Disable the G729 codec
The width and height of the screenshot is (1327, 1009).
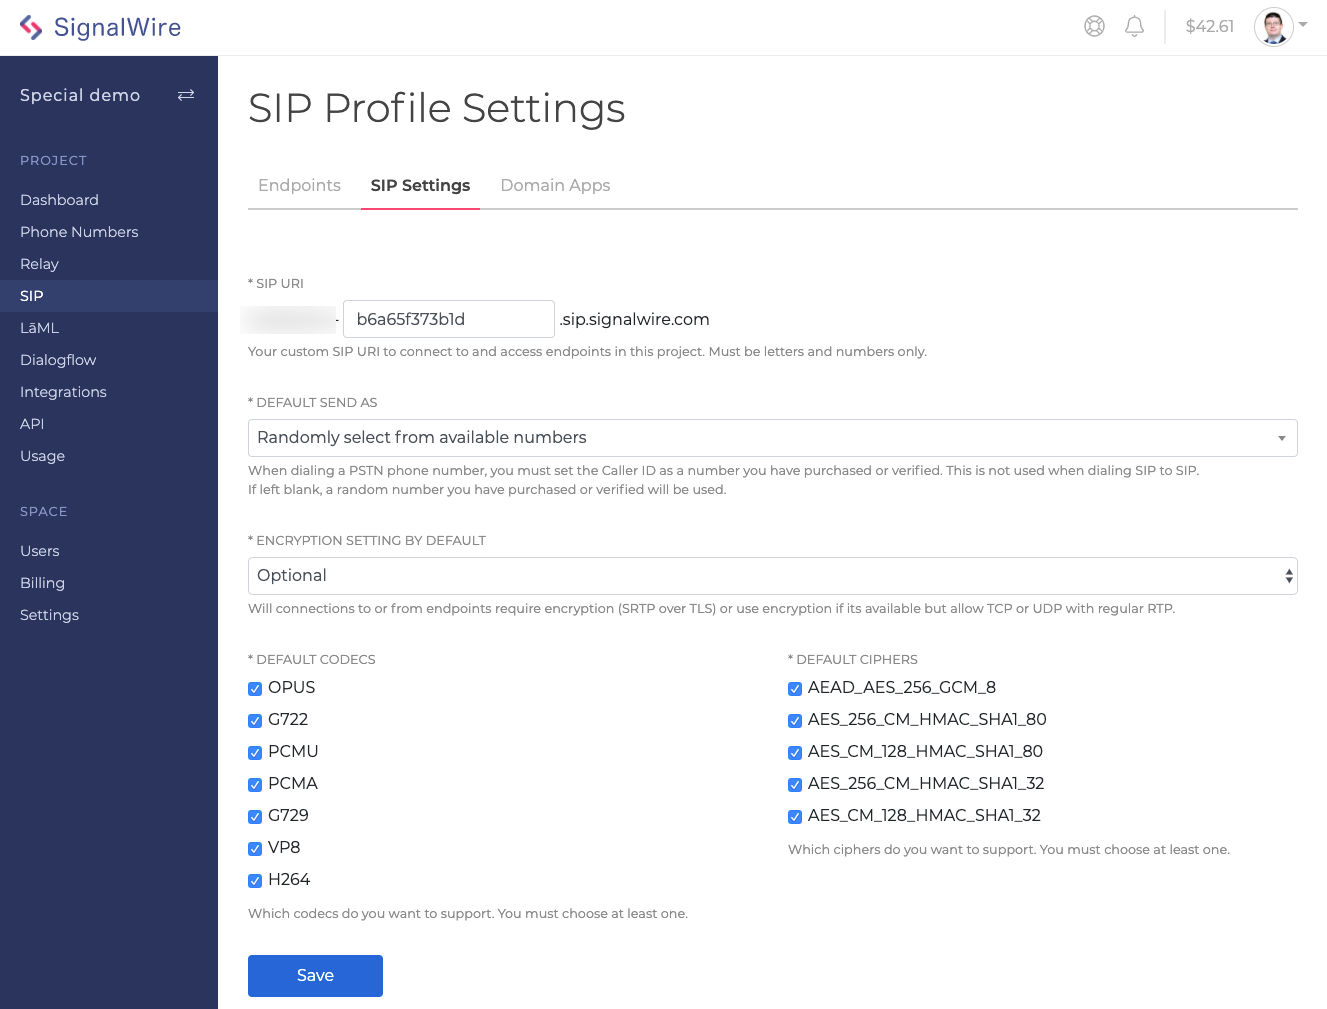click(255, 817)
